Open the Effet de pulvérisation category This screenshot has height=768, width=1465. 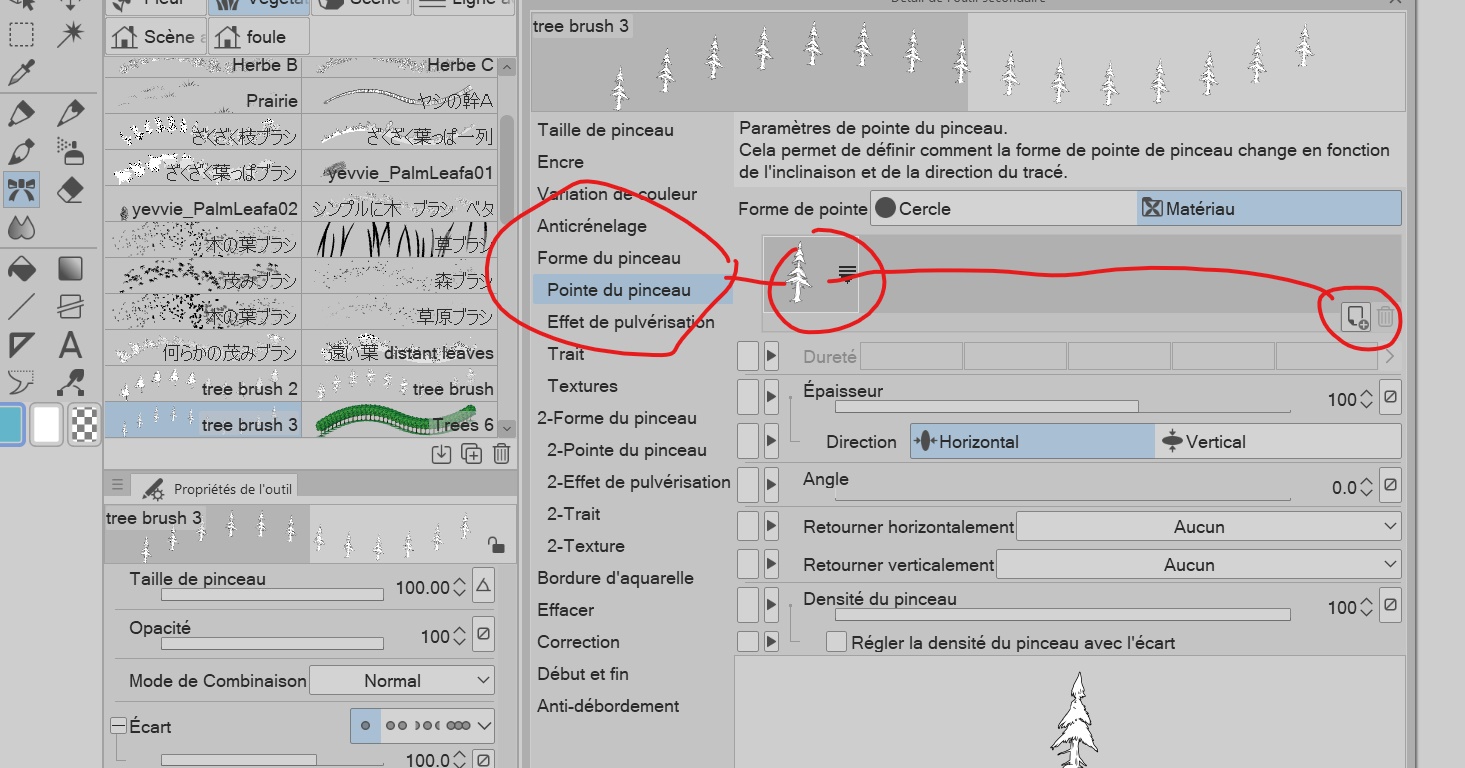631,322
